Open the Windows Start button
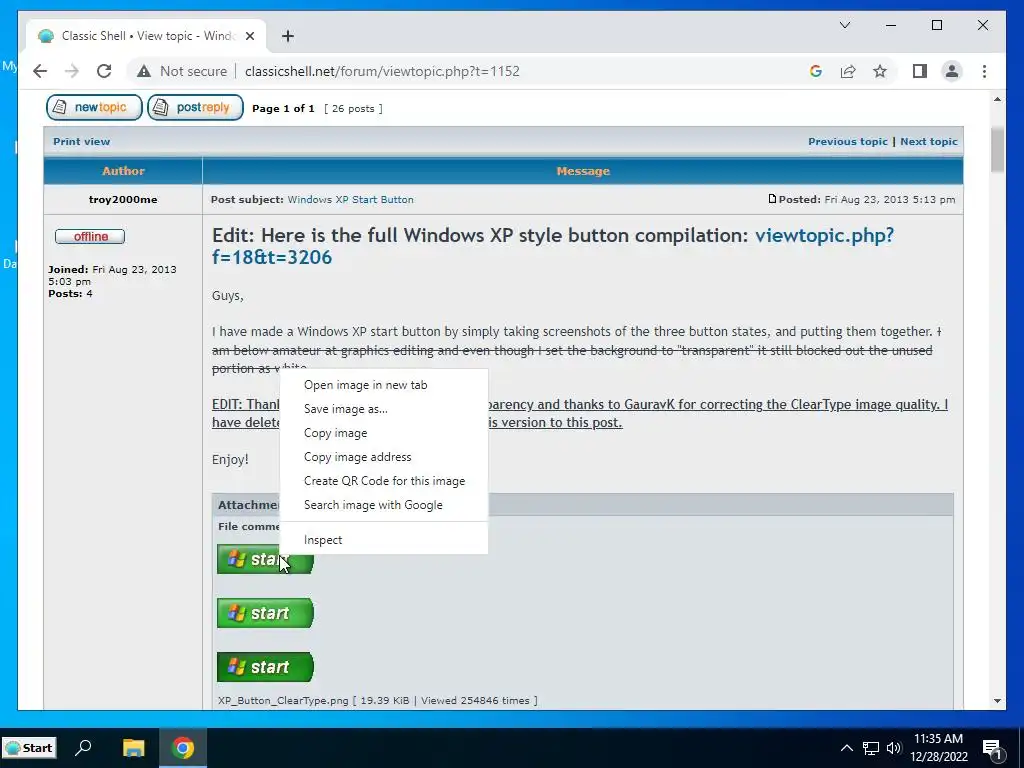 [29, 748]
